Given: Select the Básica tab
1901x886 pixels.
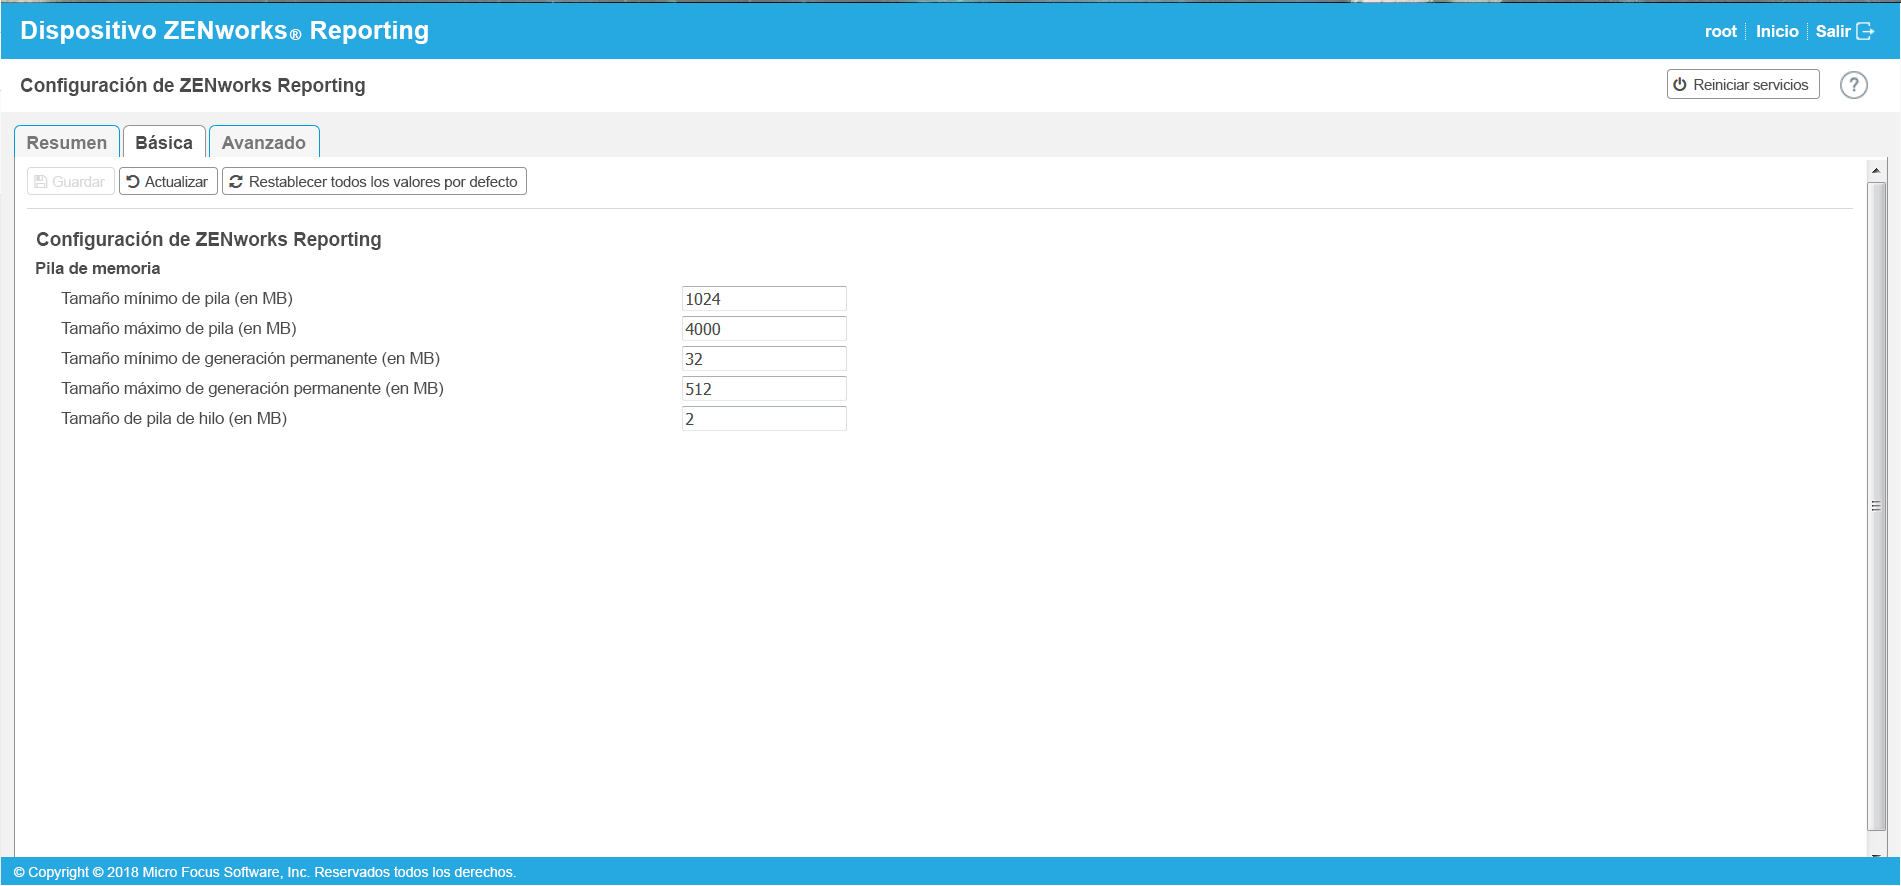Looking at the screenshot, I should (x=164, y=142).
